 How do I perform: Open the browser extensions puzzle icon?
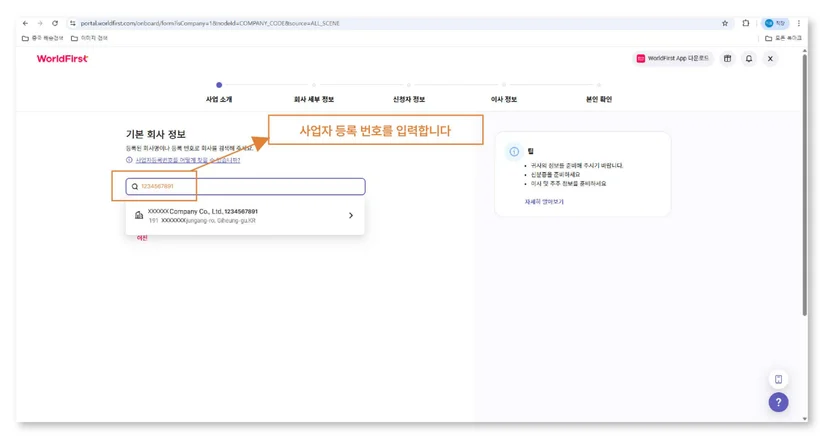tap(746, 23)
